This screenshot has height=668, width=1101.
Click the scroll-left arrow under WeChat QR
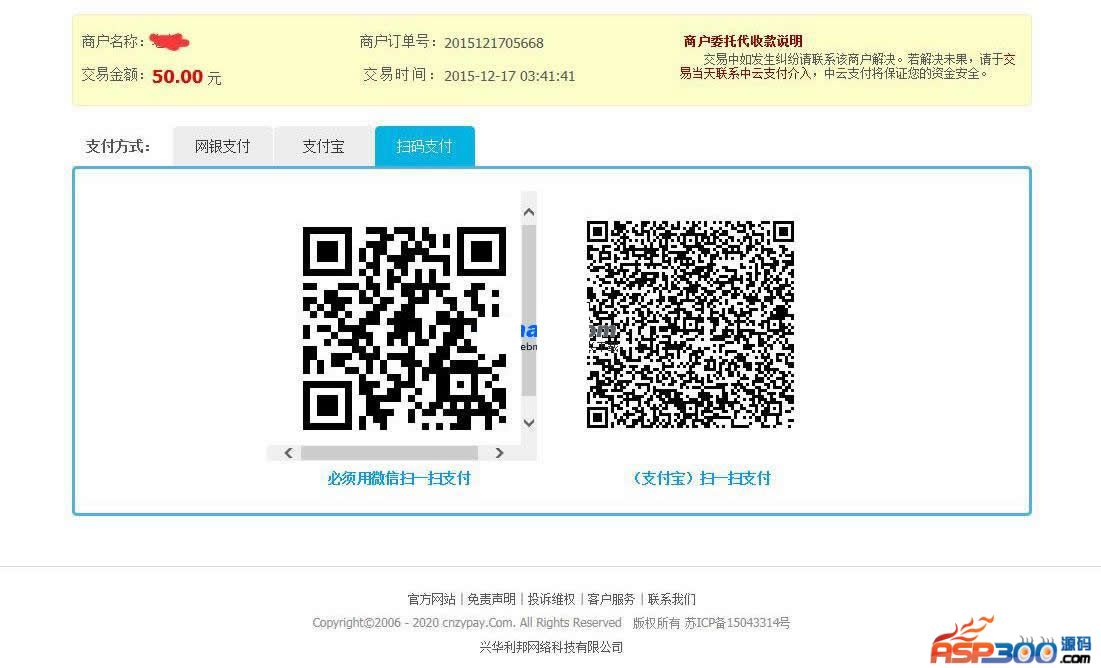point(288,453)
